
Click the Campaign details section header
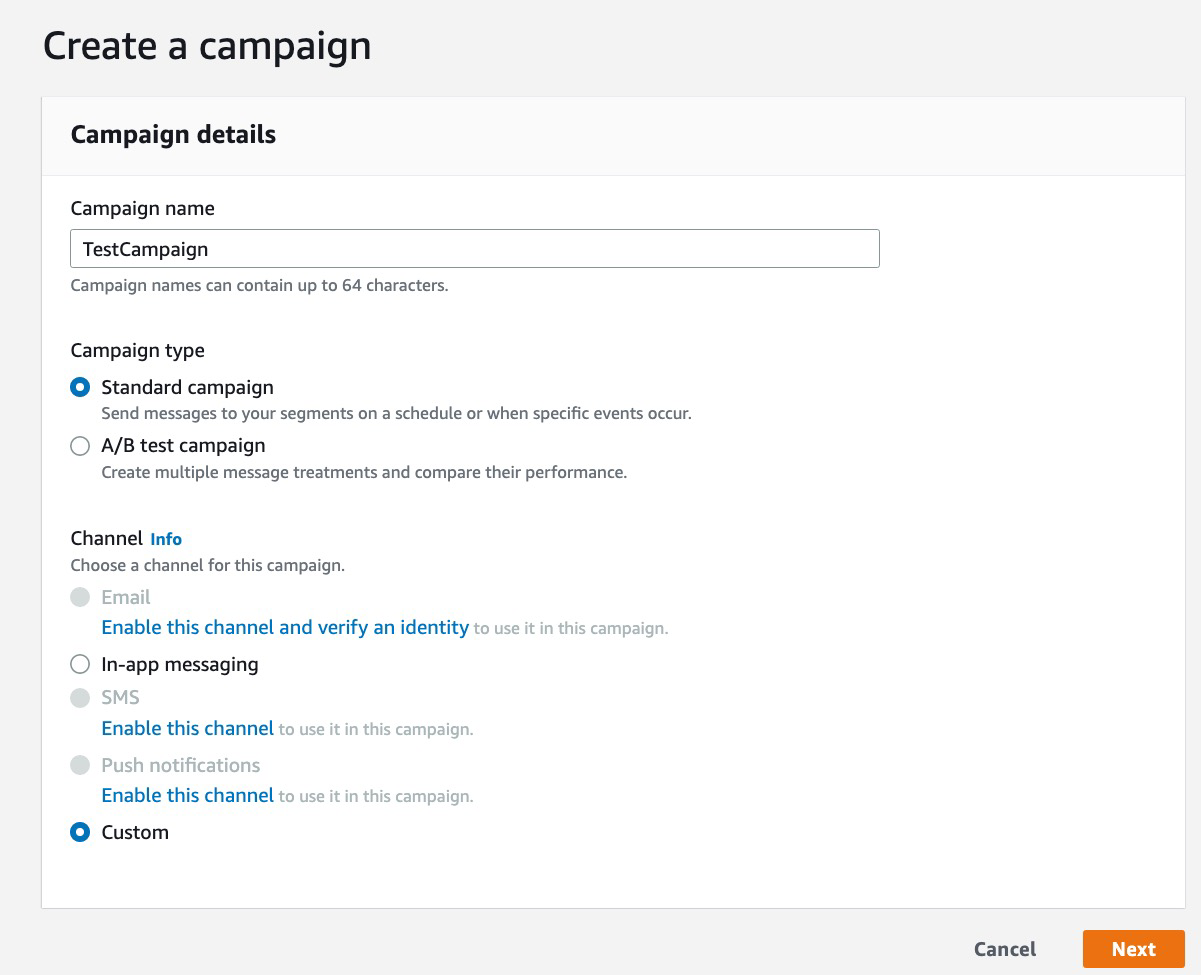pos(173,134)
